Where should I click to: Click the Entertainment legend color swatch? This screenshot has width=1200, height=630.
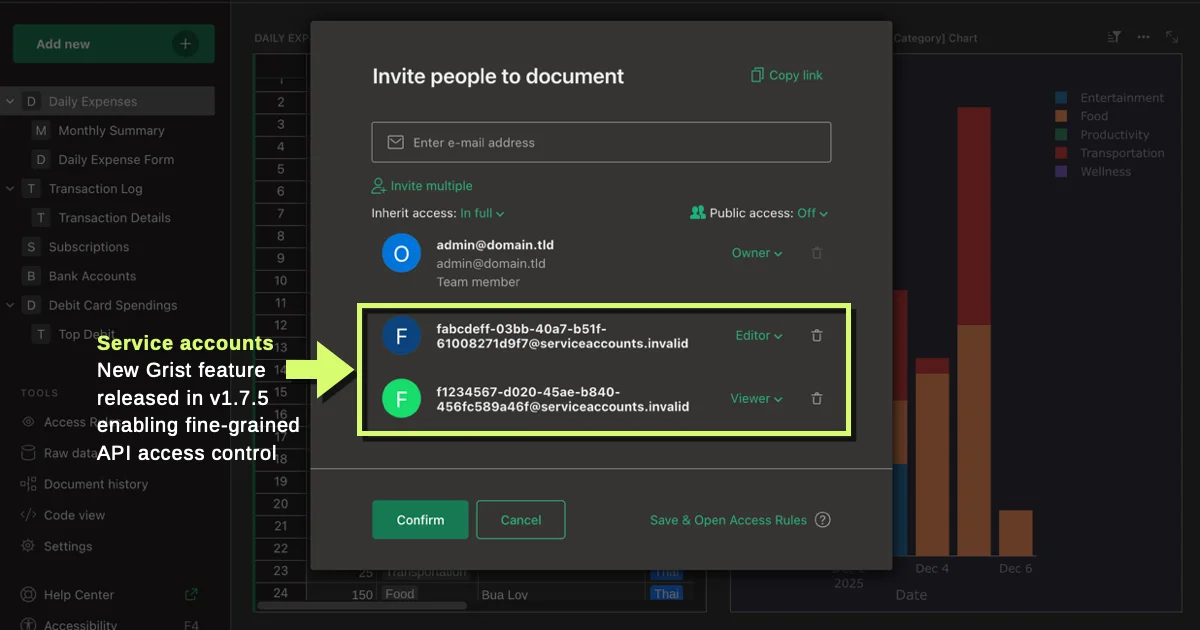click(x=1061, y=98)
